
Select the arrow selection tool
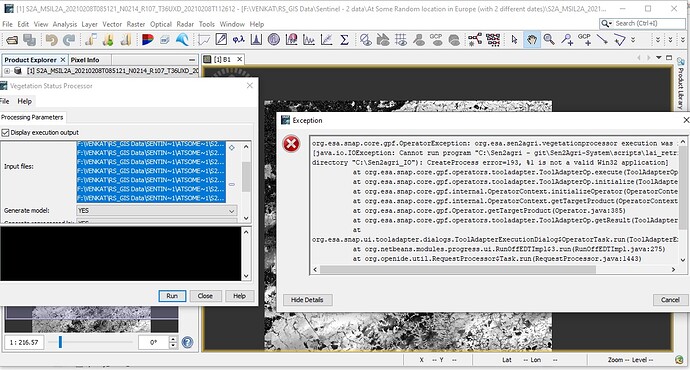(x=514, y=40)
